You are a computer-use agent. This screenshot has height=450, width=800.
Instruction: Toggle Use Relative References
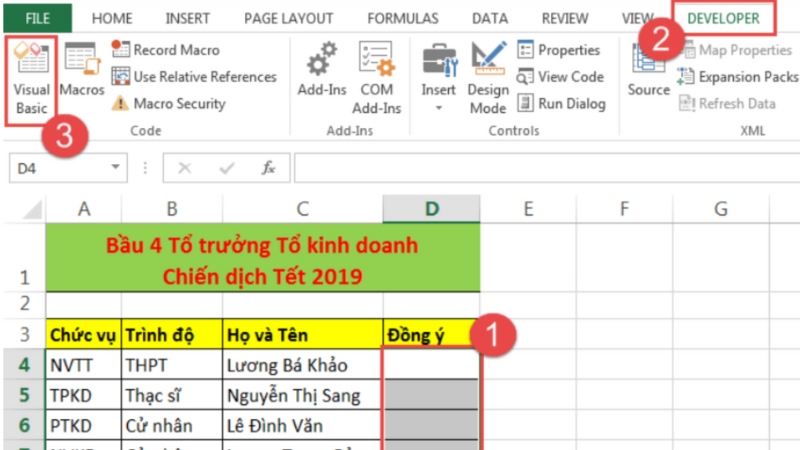click(x=194, y=77)
